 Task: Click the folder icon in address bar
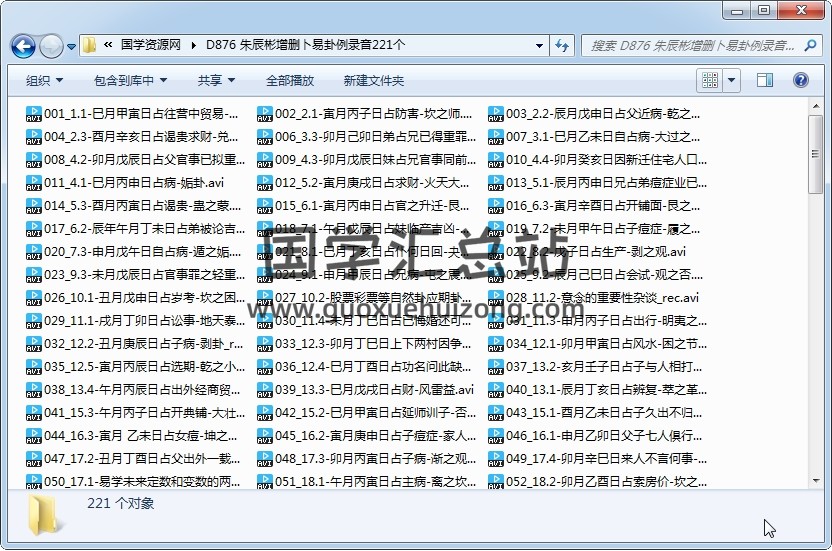coord(89,45)
